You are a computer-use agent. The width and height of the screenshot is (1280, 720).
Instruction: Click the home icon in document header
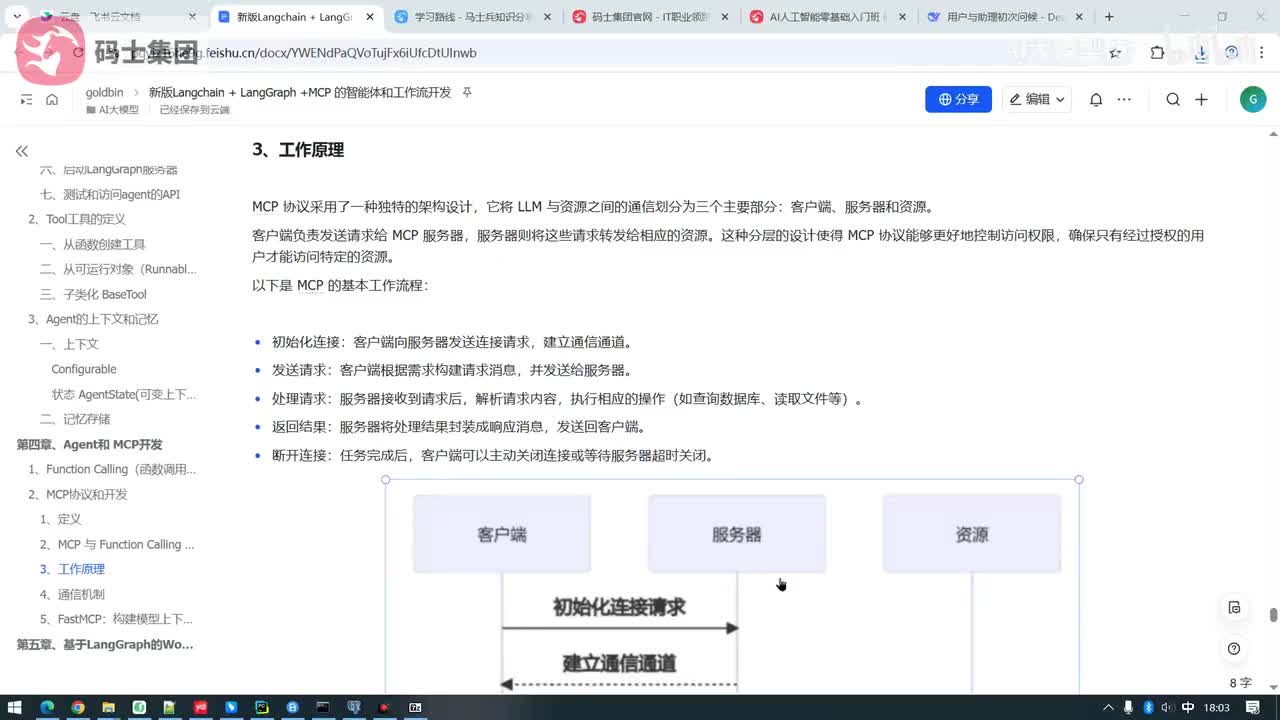pyautogui.click(x=52, y=99)
